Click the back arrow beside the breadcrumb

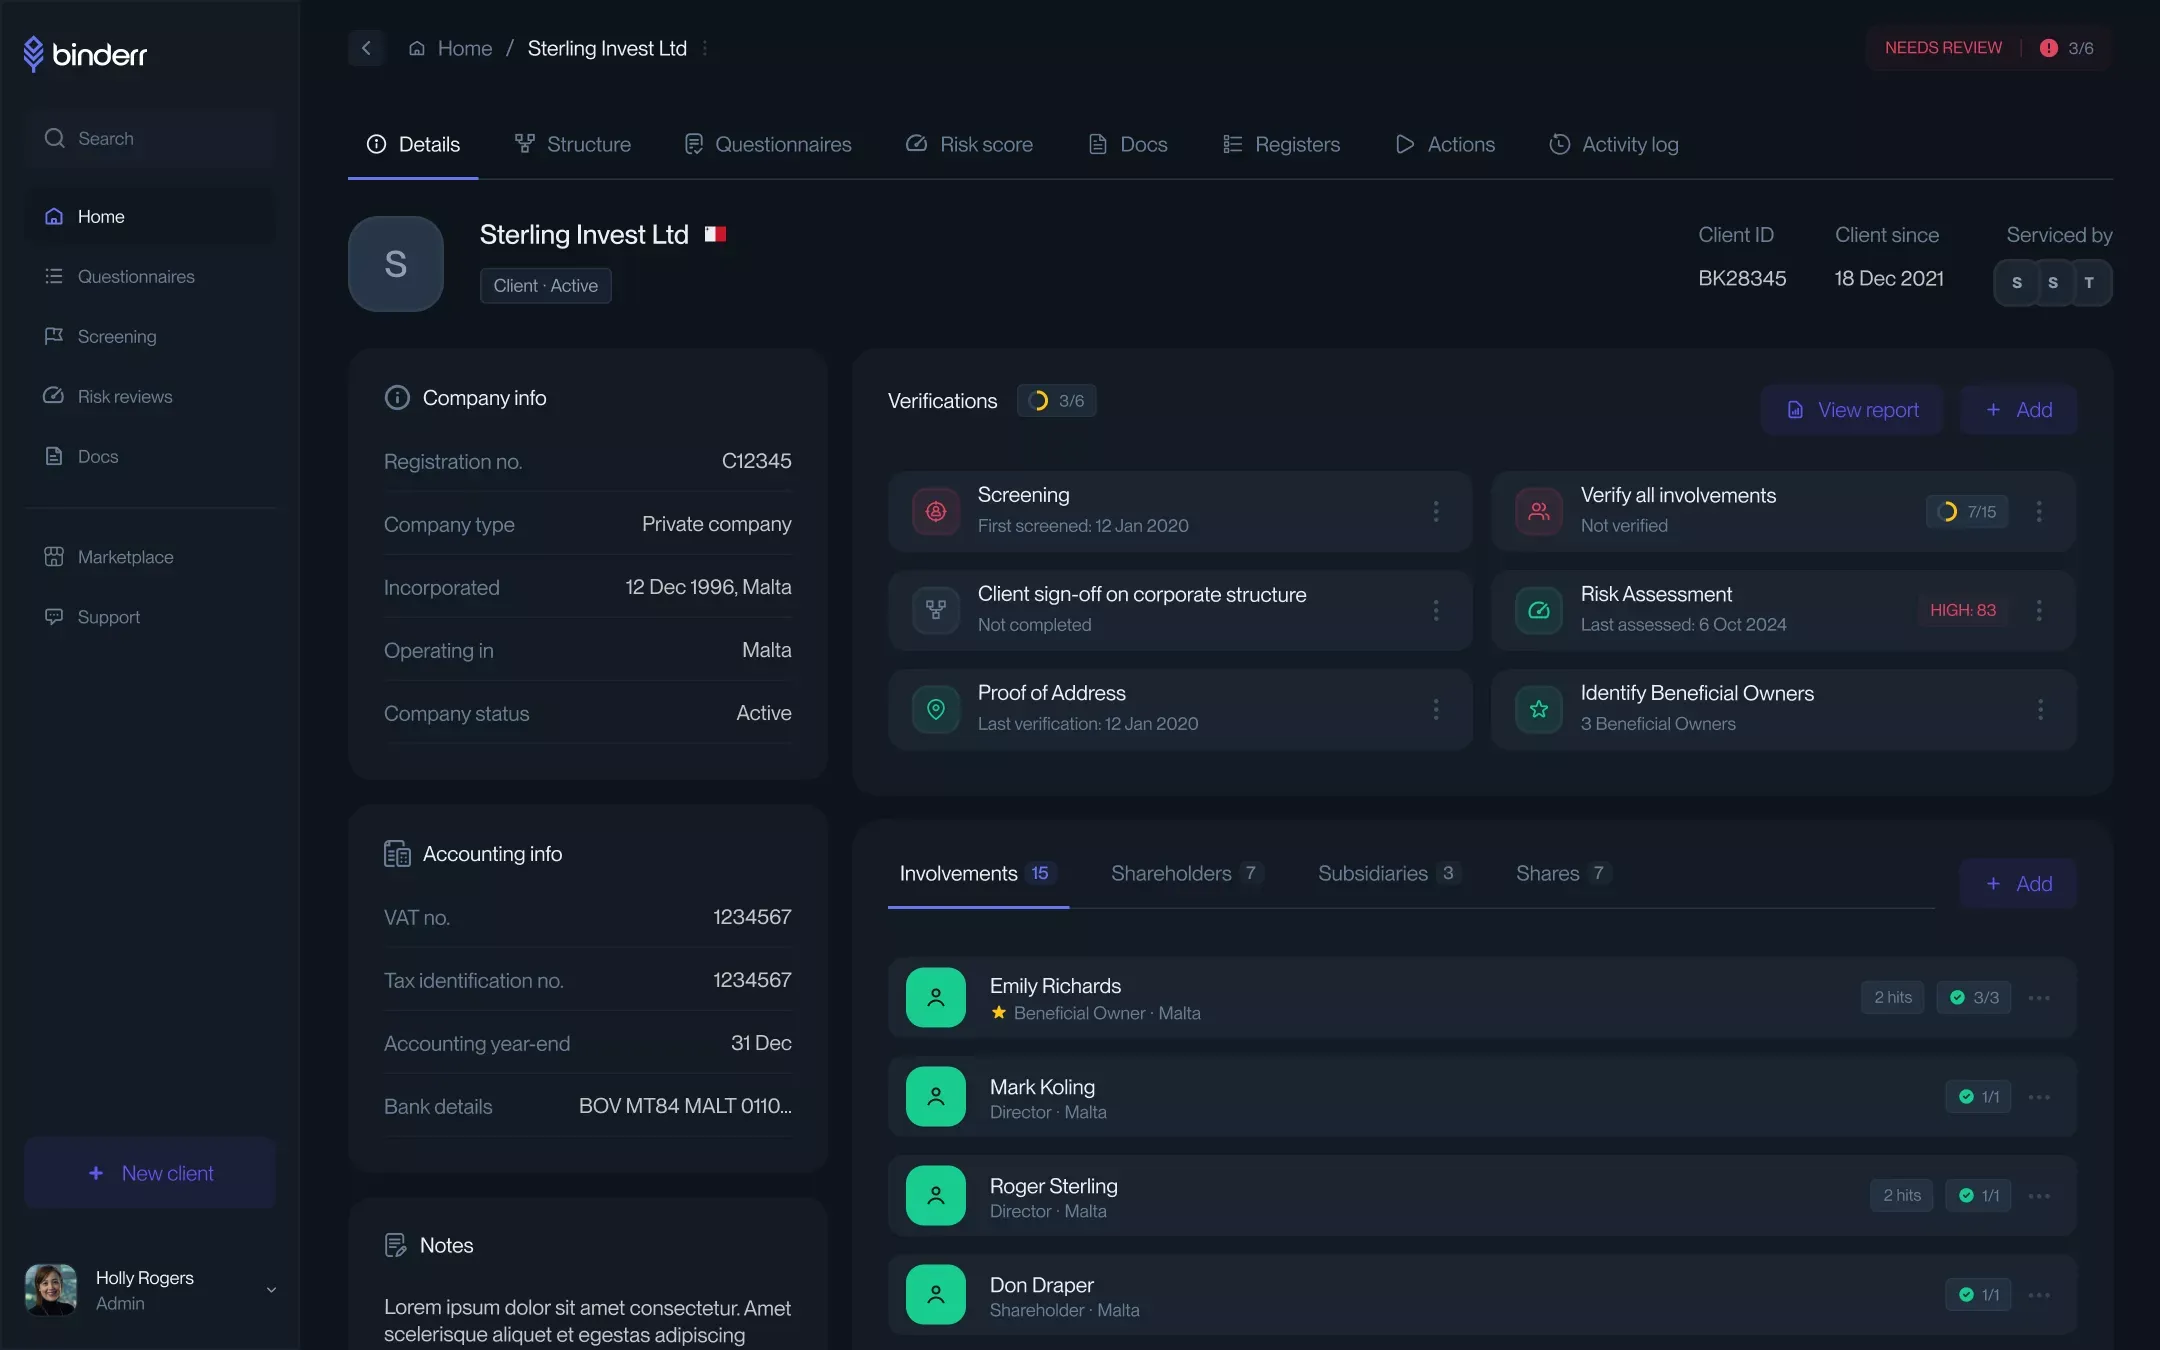(x=366, y=48)
